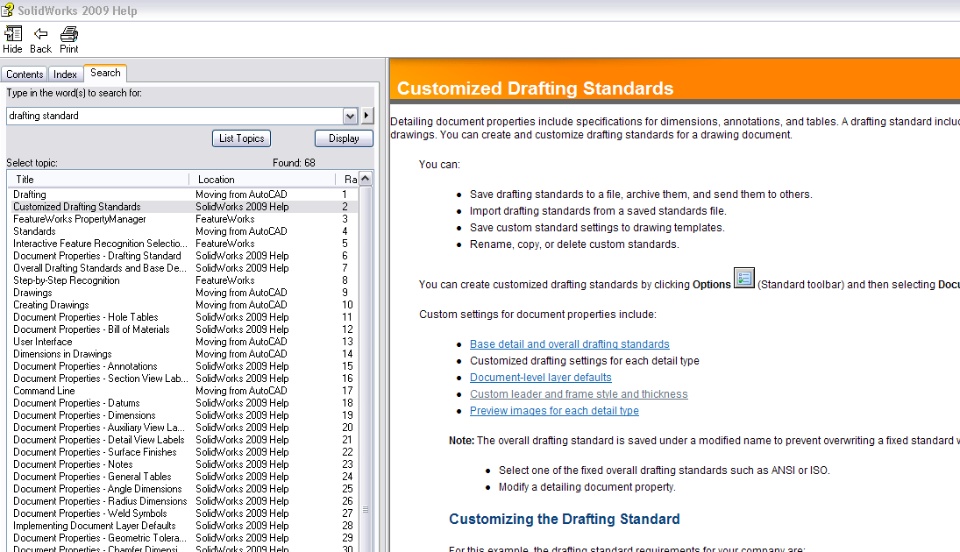Select the Search tab

[105, 73]
